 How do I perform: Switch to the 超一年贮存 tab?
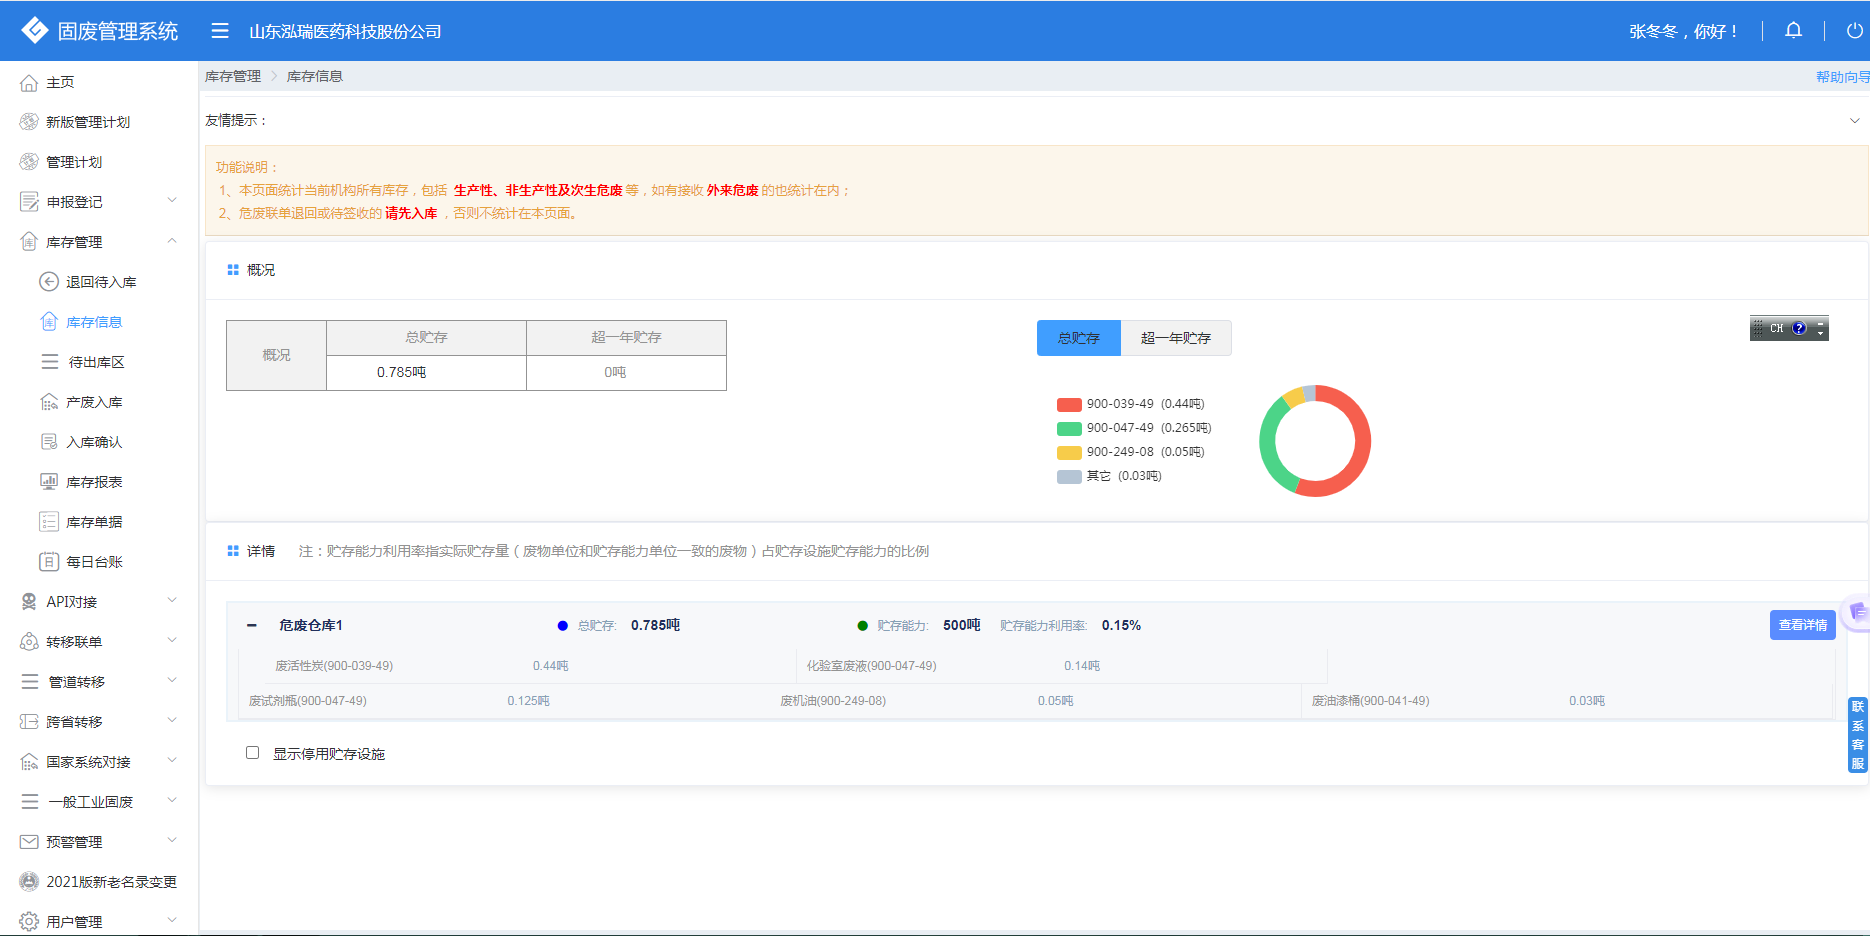(x=1175, y=338)
